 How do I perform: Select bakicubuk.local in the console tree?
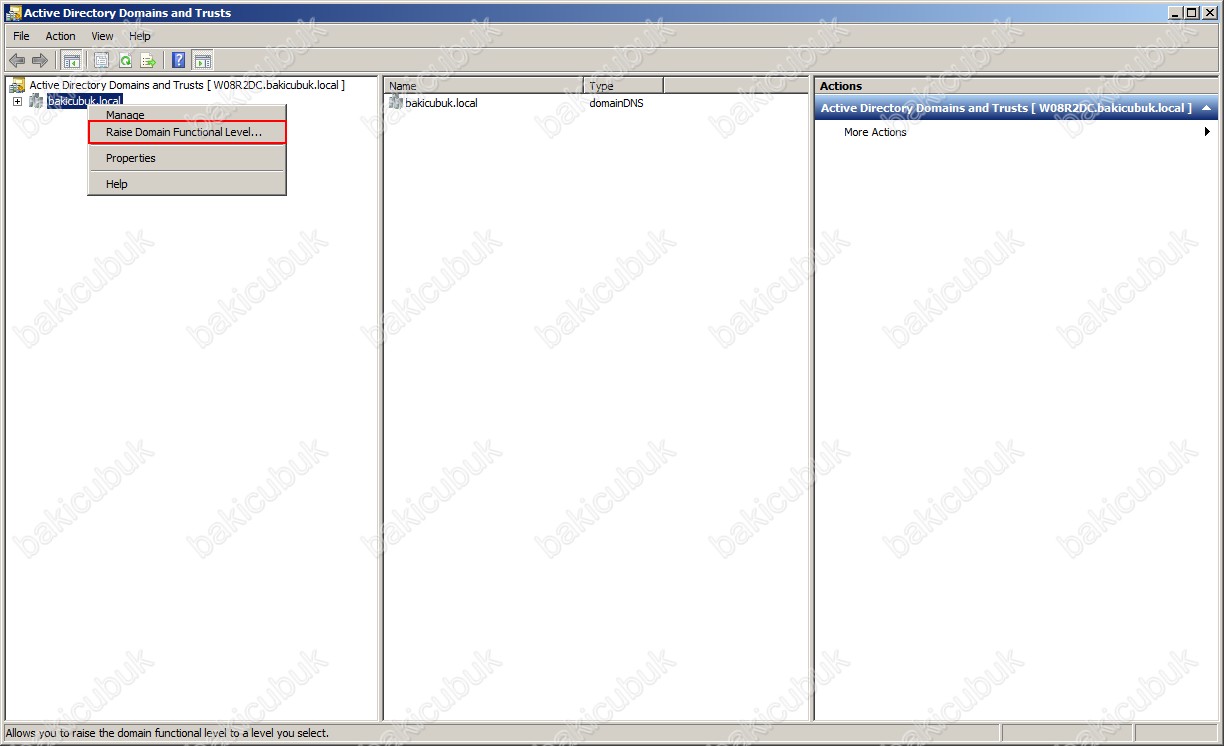85,101
